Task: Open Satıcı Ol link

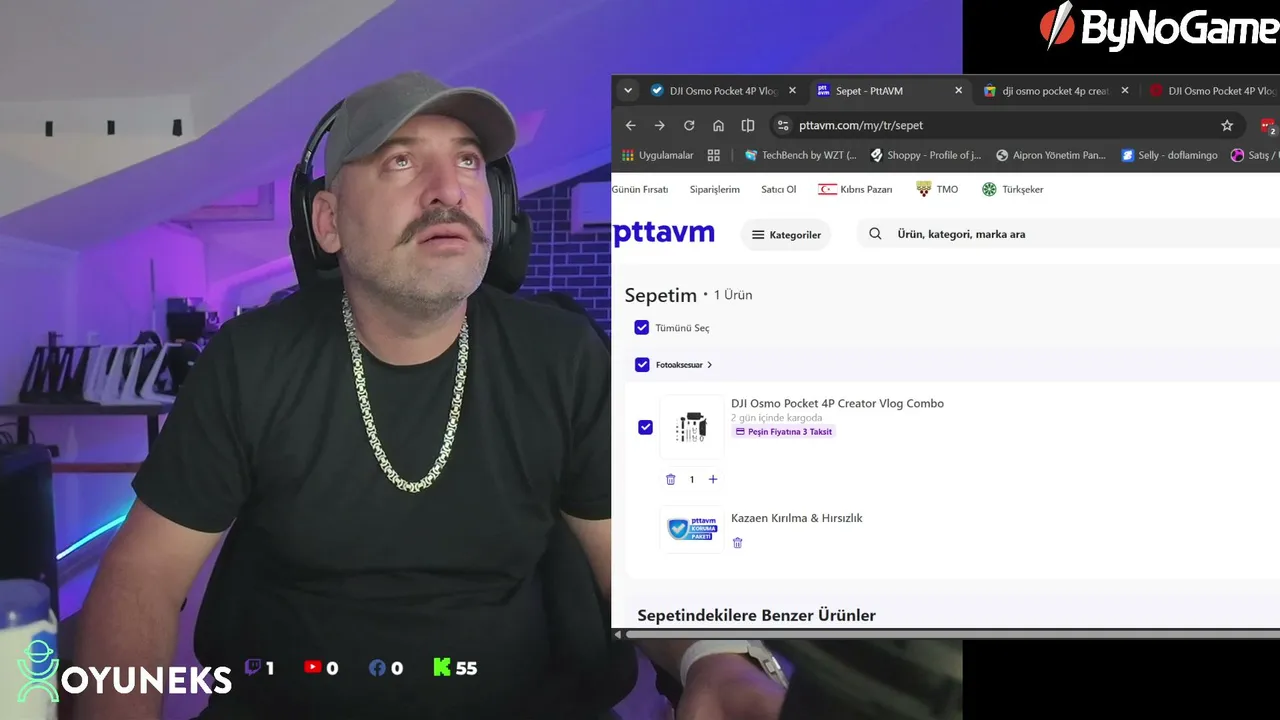Action: coord(779,189)
